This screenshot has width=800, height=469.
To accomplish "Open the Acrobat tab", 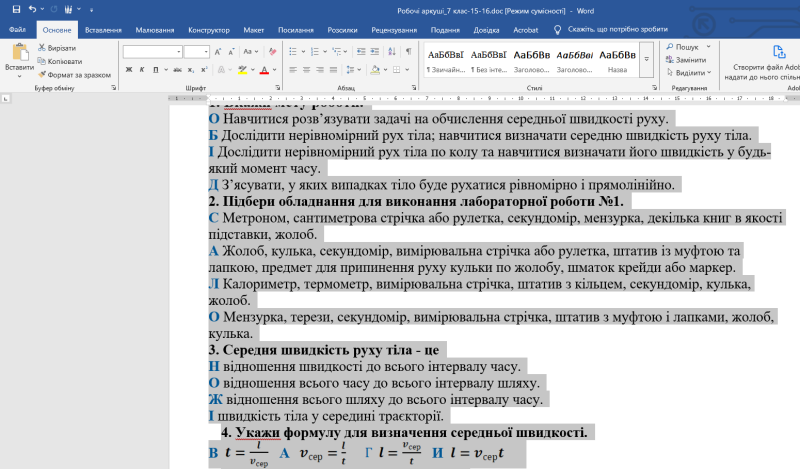I will coord(526,30).
